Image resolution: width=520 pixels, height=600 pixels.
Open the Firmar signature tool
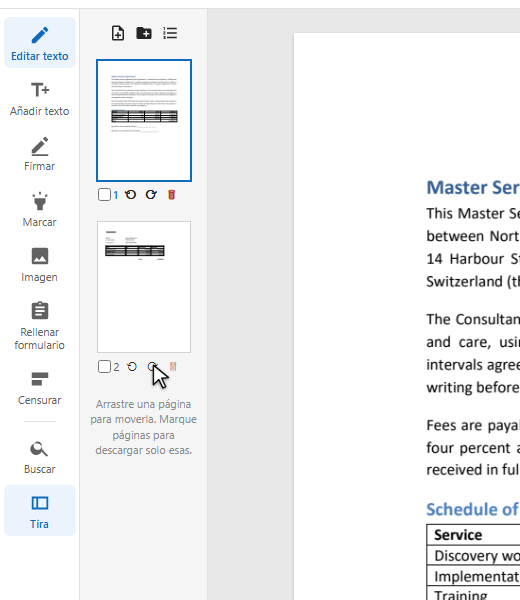40,154
